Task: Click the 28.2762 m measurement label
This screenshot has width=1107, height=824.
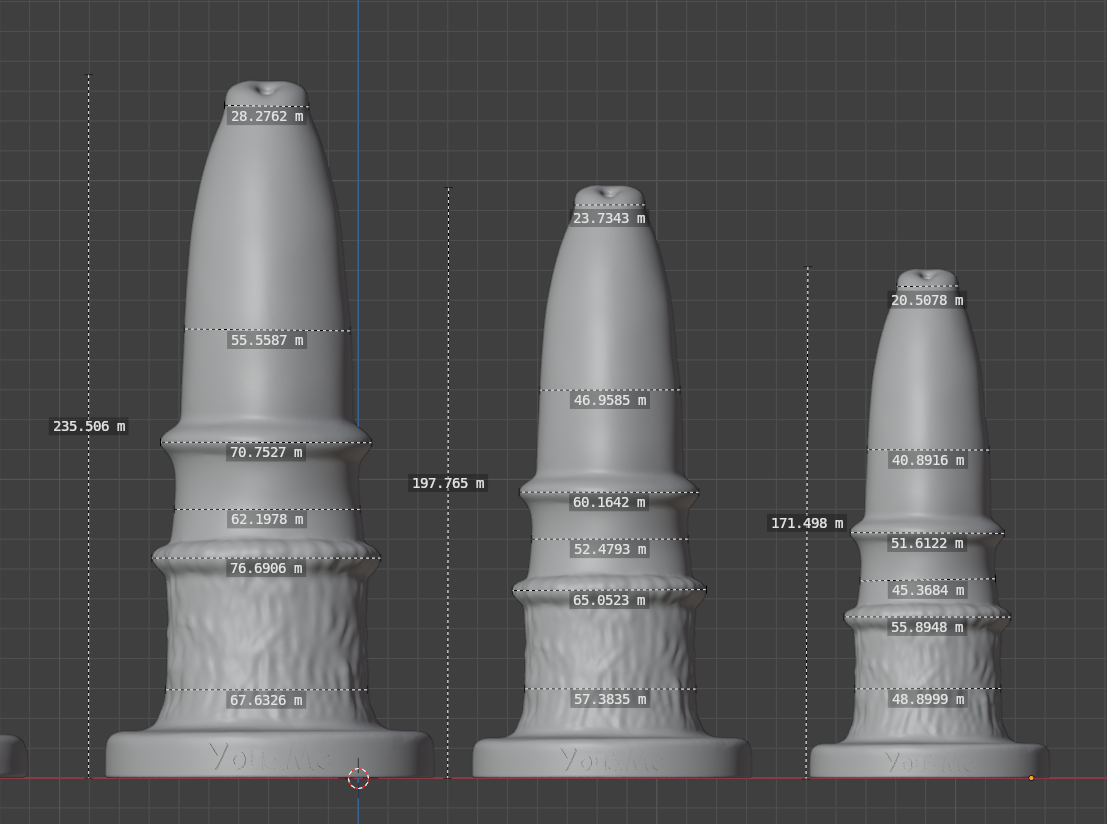Action: pos(266,116)
